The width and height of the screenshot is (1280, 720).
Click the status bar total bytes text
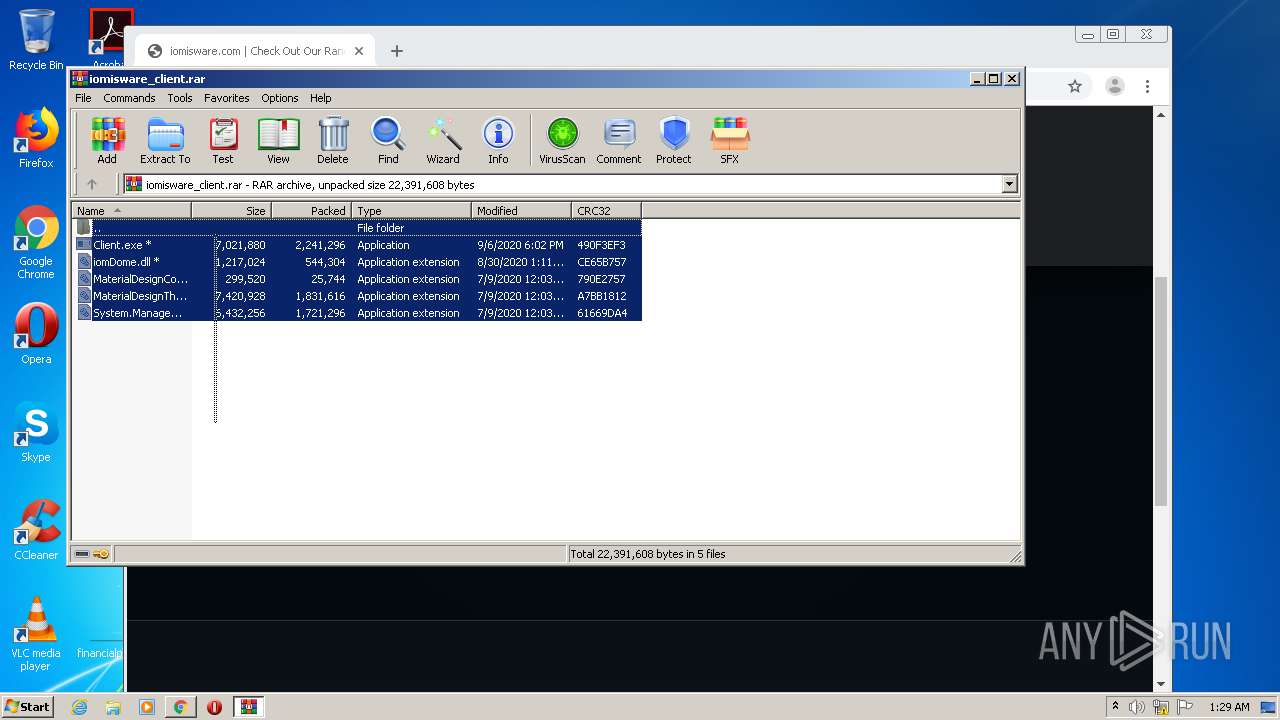648,554
